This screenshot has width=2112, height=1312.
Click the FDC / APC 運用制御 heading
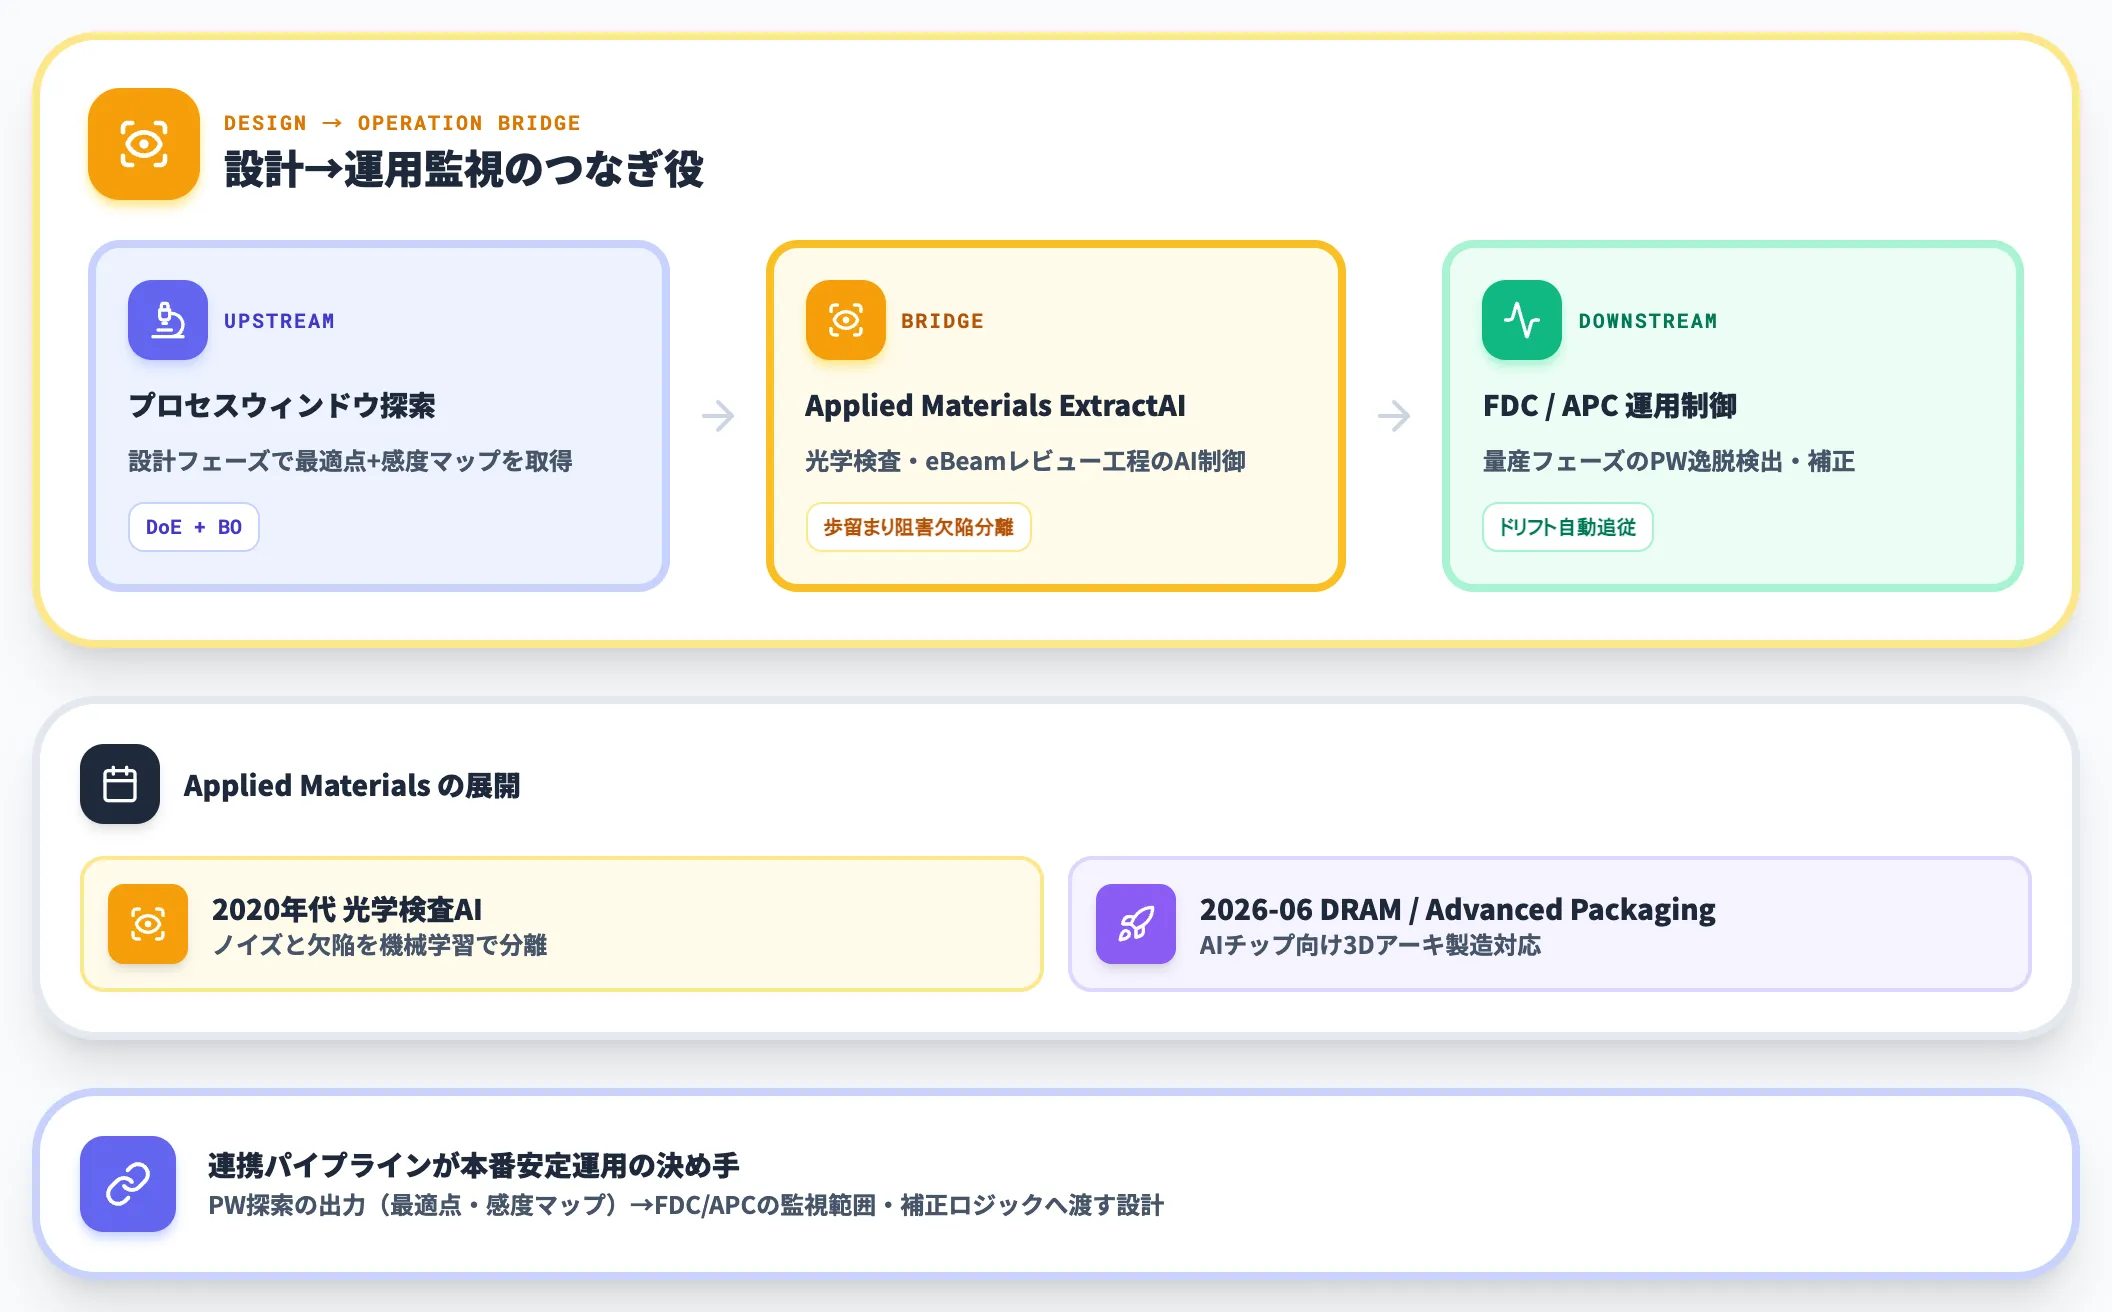pos(1610,406)
